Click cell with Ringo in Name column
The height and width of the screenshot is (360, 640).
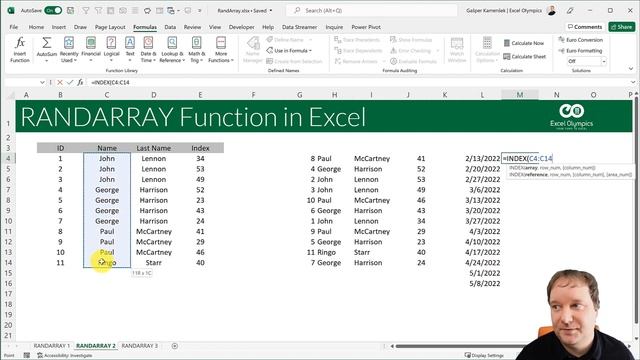coord(107,263)
